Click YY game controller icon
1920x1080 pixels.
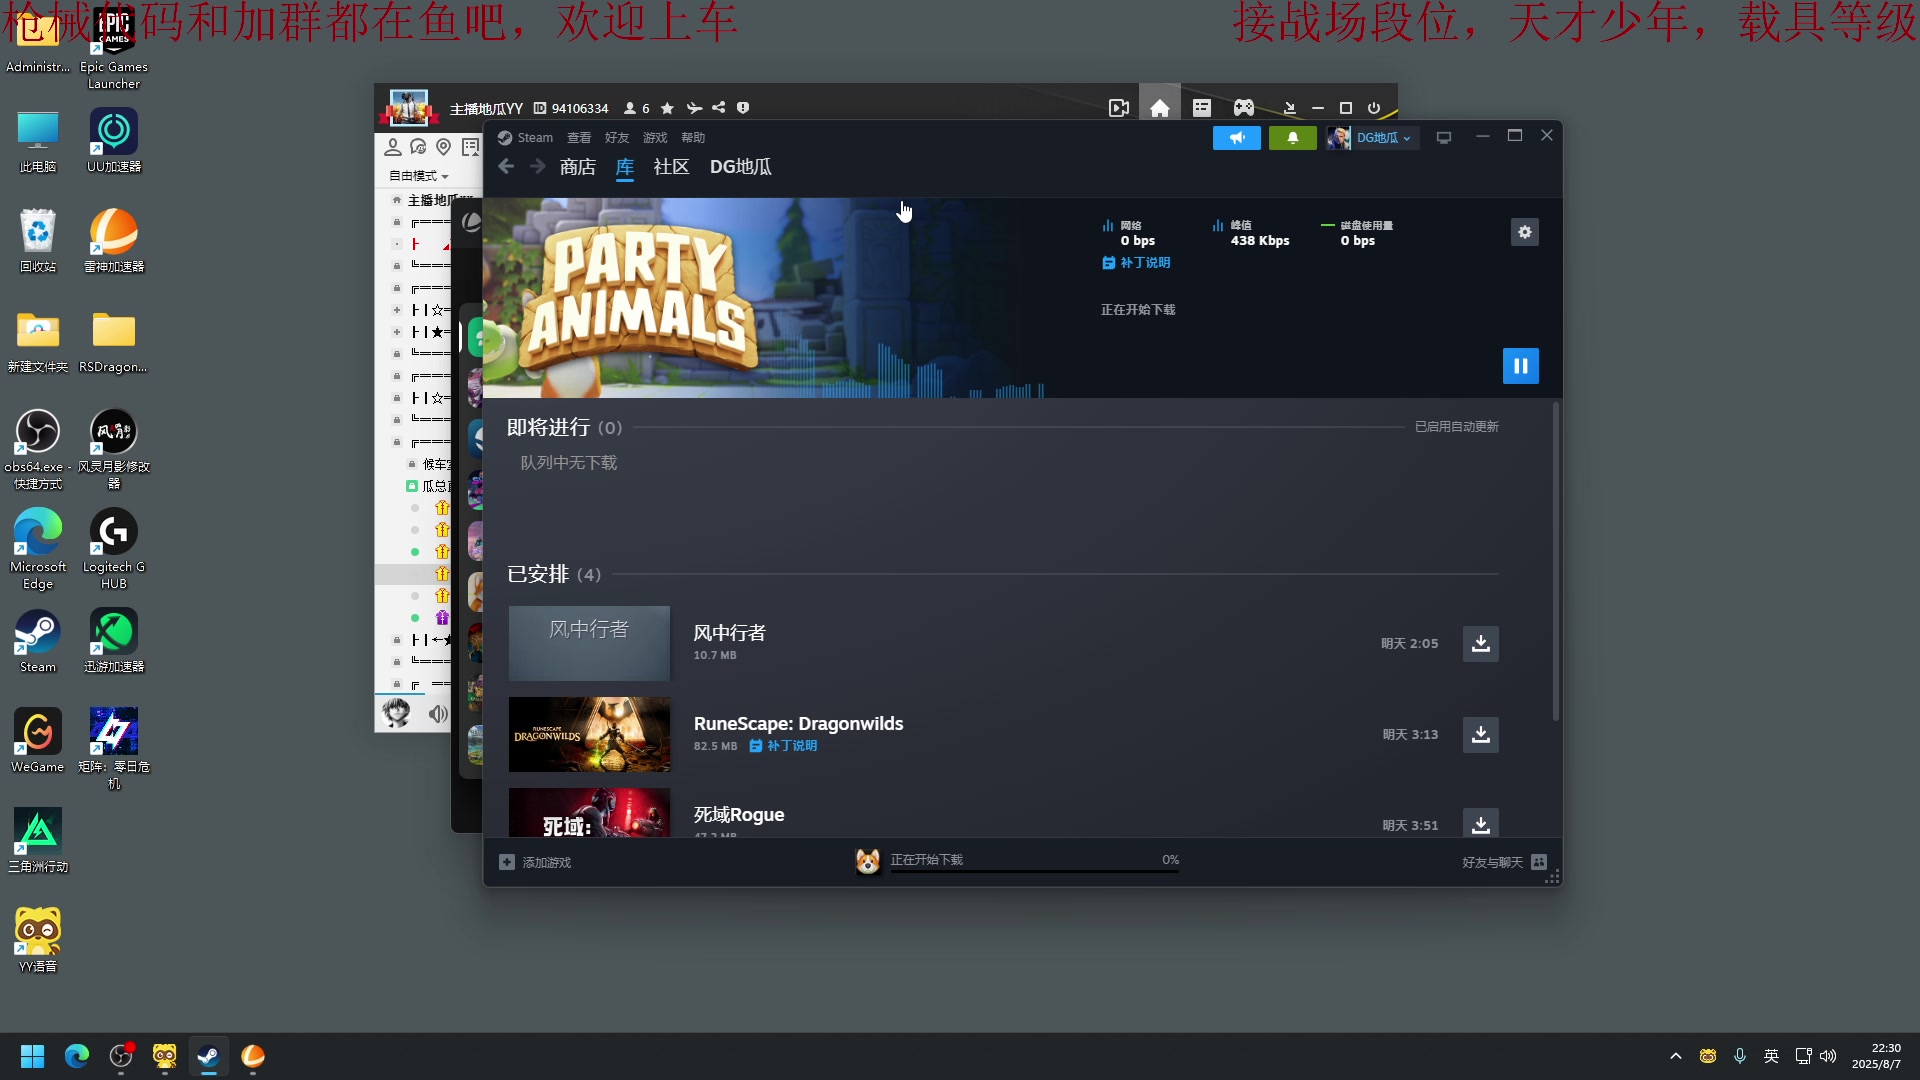coord(1243,108)
